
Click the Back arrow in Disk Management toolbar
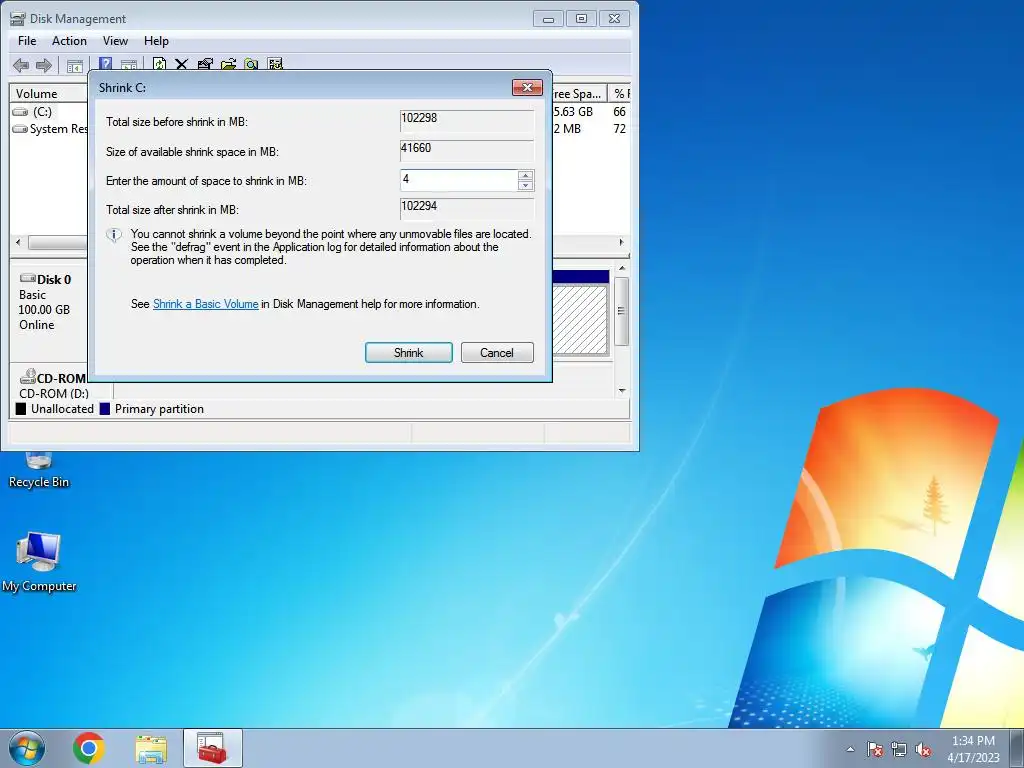[21, 65]
